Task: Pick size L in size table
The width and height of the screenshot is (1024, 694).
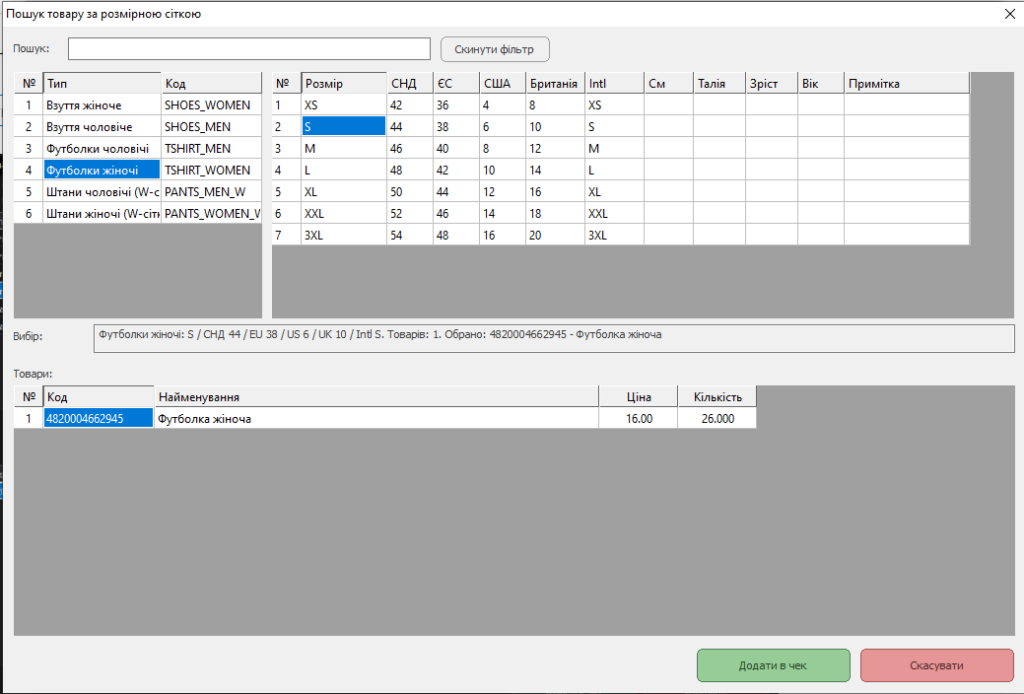Action: click(x=343, y=170)
